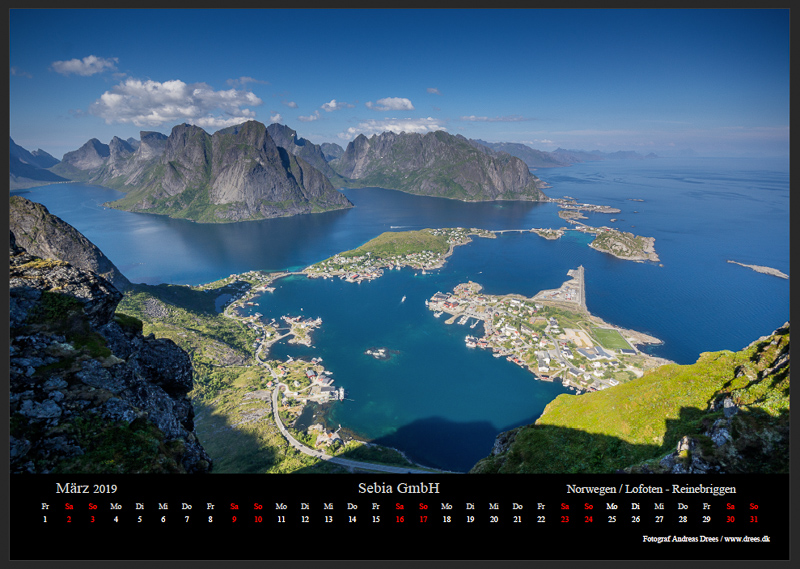
Task: Select calendar day number 12
Action: point(305,519)
